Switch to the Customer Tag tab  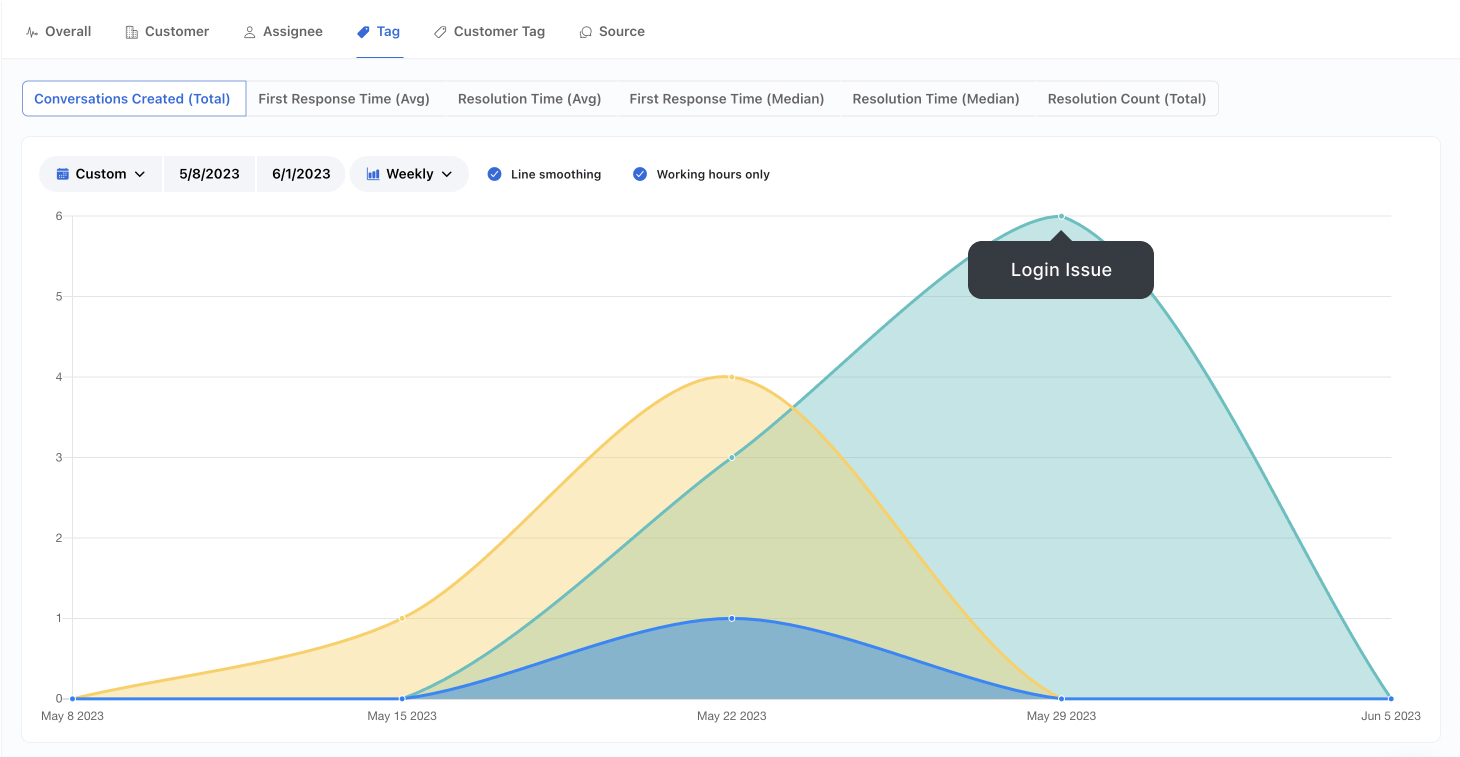[x=499, y=32]
